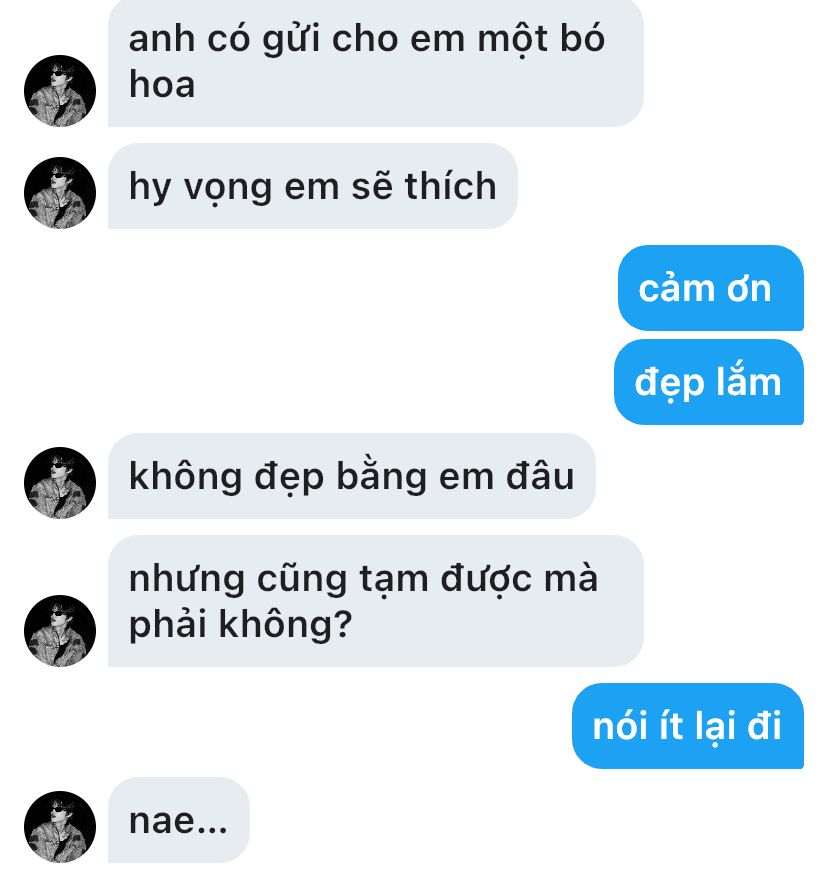Click the word 'đâu' in the gray message
Viewport: 828px width, 874px height.
pos(540,477)
